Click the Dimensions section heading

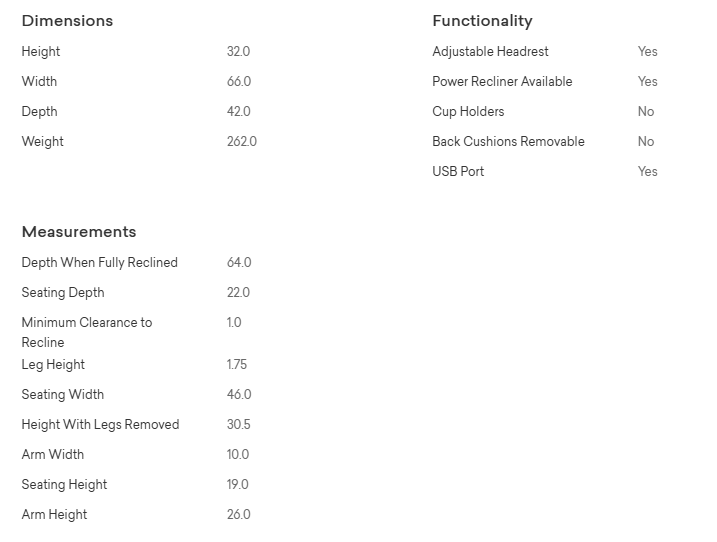[x=67, y=21]
